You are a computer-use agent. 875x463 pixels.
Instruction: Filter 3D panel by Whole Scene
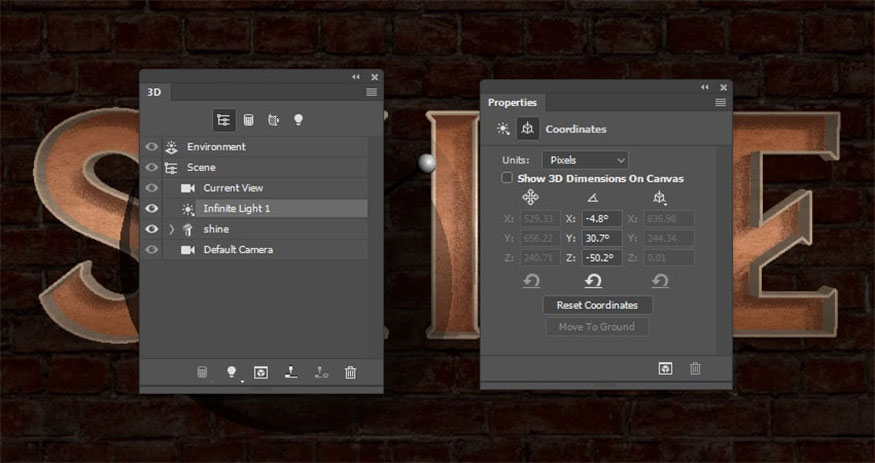pos(223,120)
